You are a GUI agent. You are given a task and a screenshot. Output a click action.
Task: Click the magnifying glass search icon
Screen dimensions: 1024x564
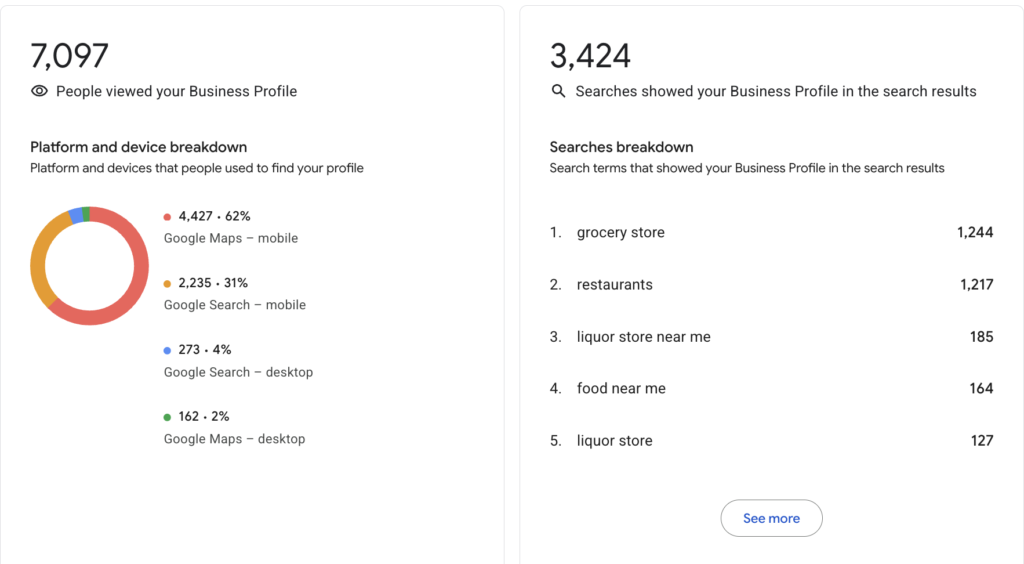pyautogui.click(x=558, y=91)
